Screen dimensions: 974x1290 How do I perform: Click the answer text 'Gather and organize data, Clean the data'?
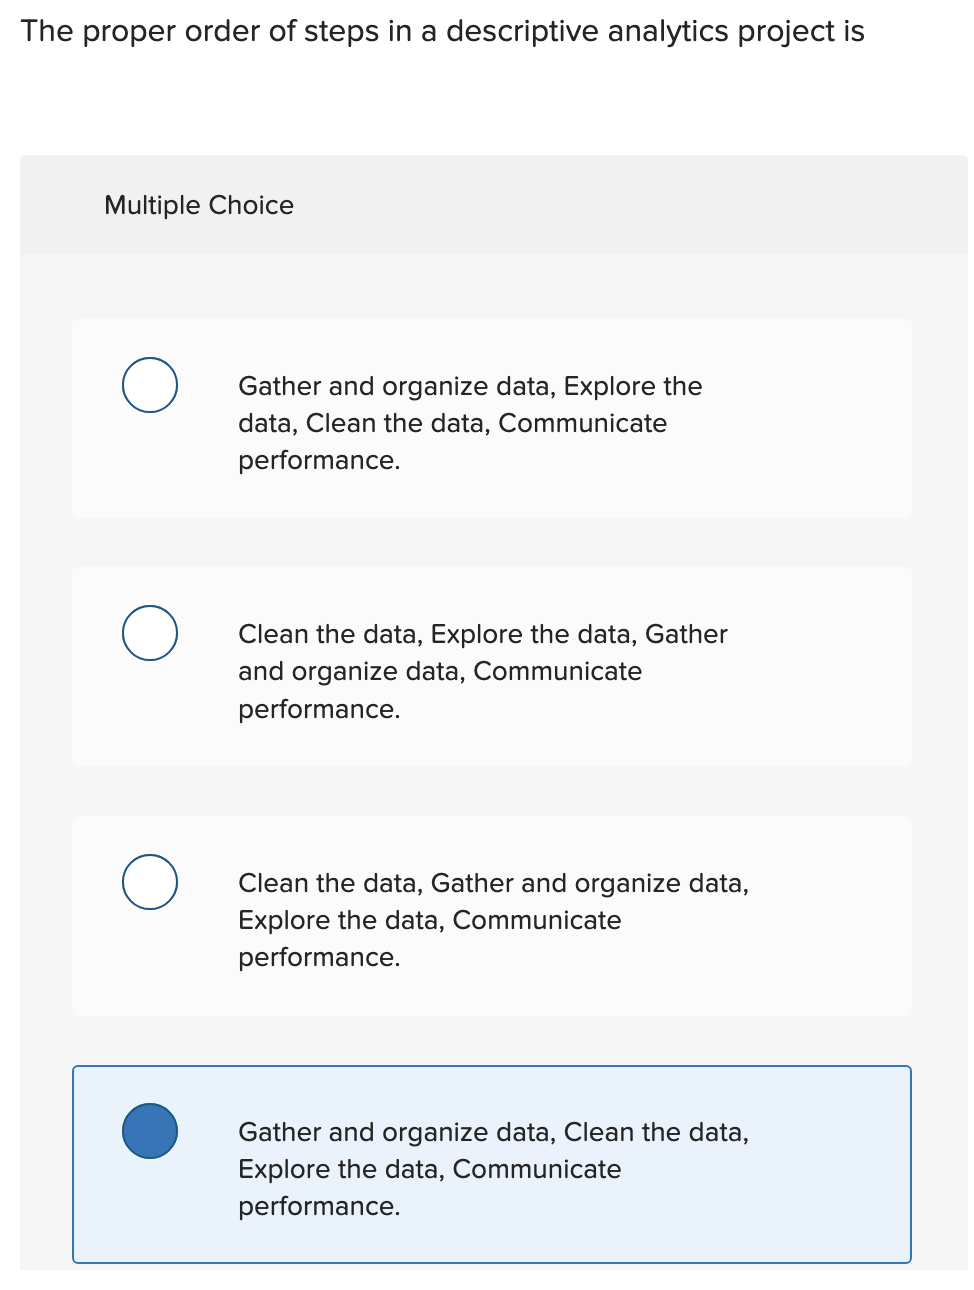(493, 1132)
